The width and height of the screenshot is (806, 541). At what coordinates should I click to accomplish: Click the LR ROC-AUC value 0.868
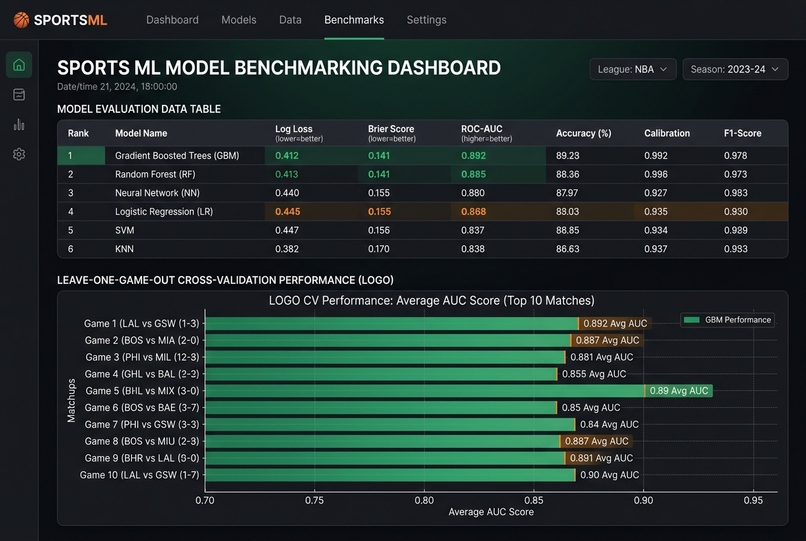473,211
